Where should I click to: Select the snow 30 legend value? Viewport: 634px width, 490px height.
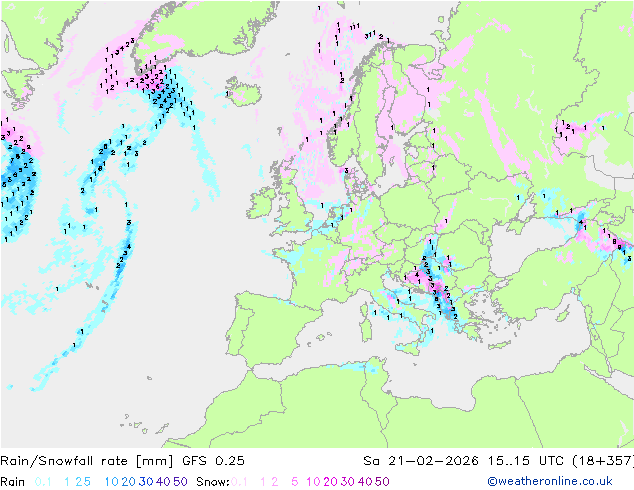click(348, 482)
